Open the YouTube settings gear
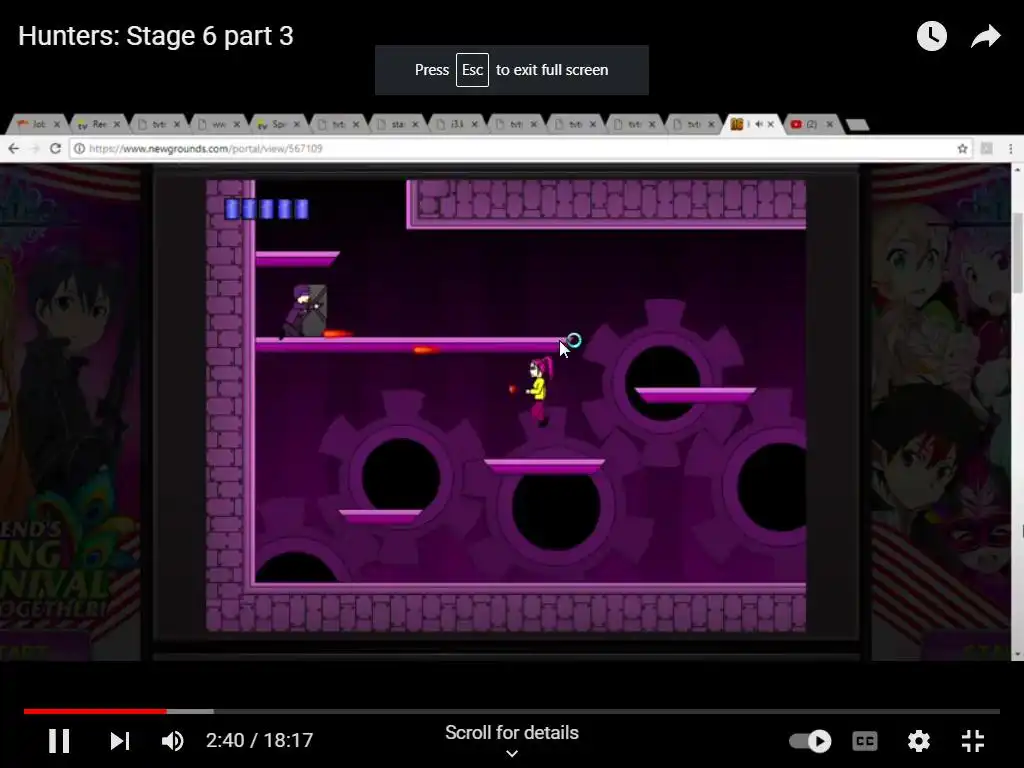This screenshot has height=768, width=1024. coord(918,741)
